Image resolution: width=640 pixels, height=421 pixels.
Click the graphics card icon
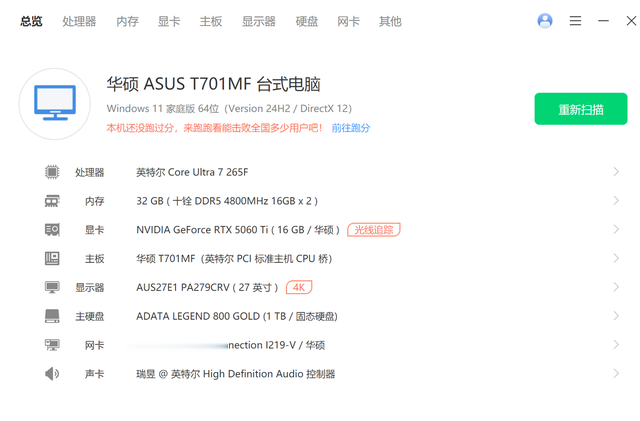click(x=52, y=229)
